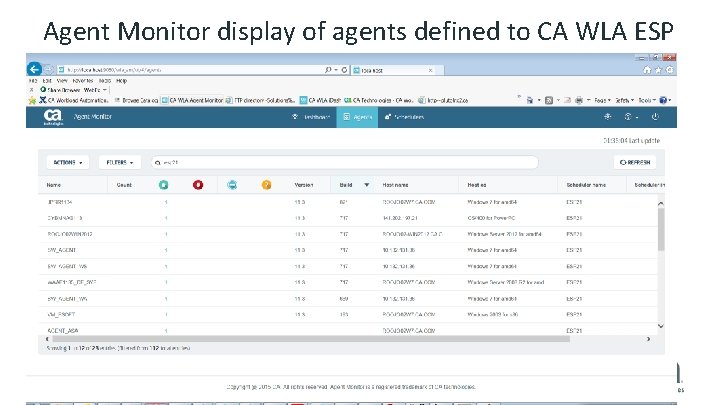Open the Page command bar dropdown
720x405 pixels.
click(x=602, y=100)
